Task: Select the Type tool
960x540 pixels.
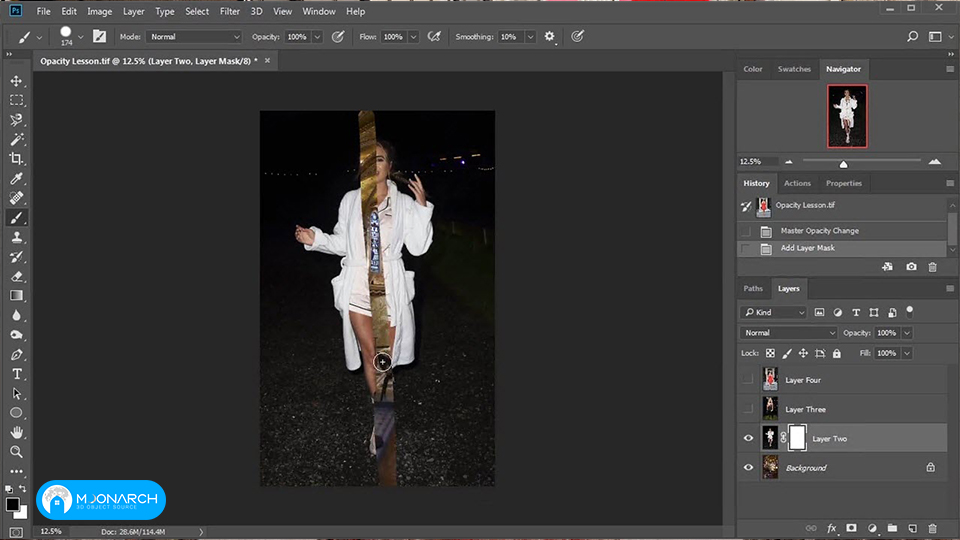Action: pyautogui.click(x=17, y=374)
